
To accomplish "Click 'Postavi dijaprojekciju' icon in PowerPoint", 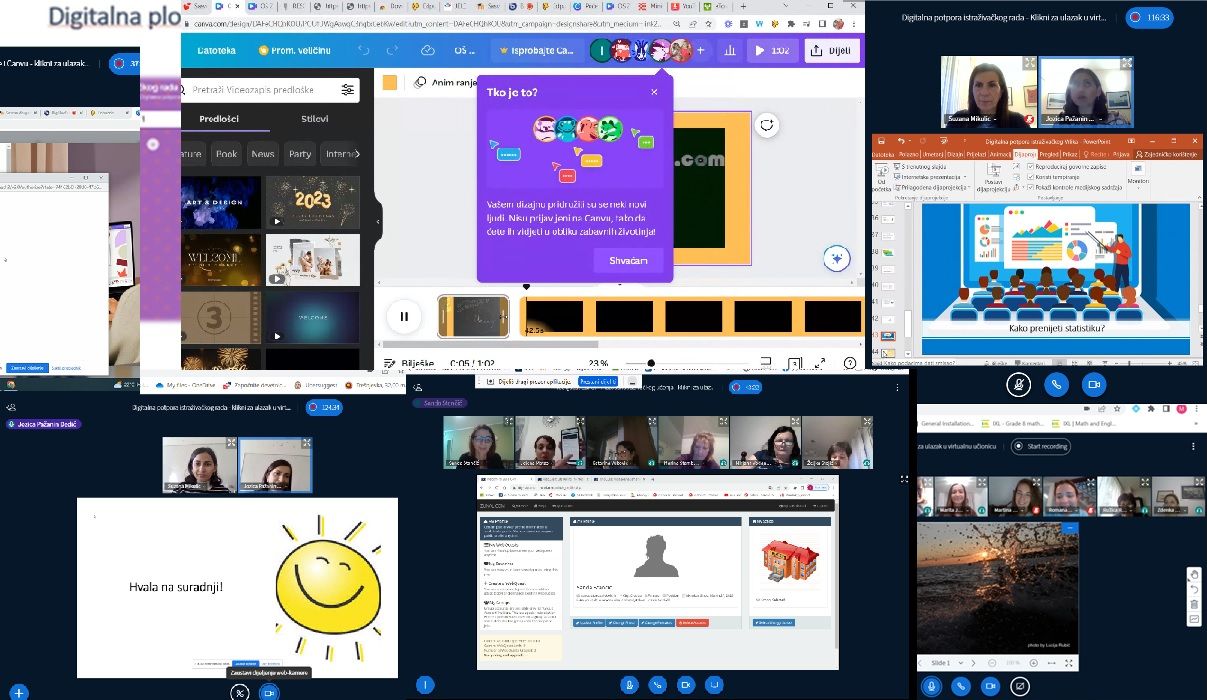I will coord(993,177).
